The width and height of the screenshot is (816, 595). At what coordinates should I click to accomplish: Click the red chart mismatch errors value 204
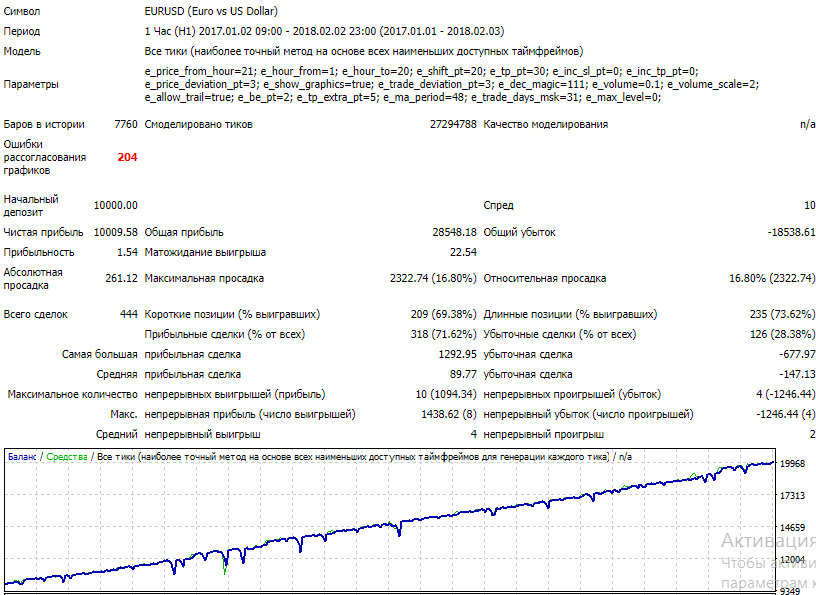(x=128, y=157)
